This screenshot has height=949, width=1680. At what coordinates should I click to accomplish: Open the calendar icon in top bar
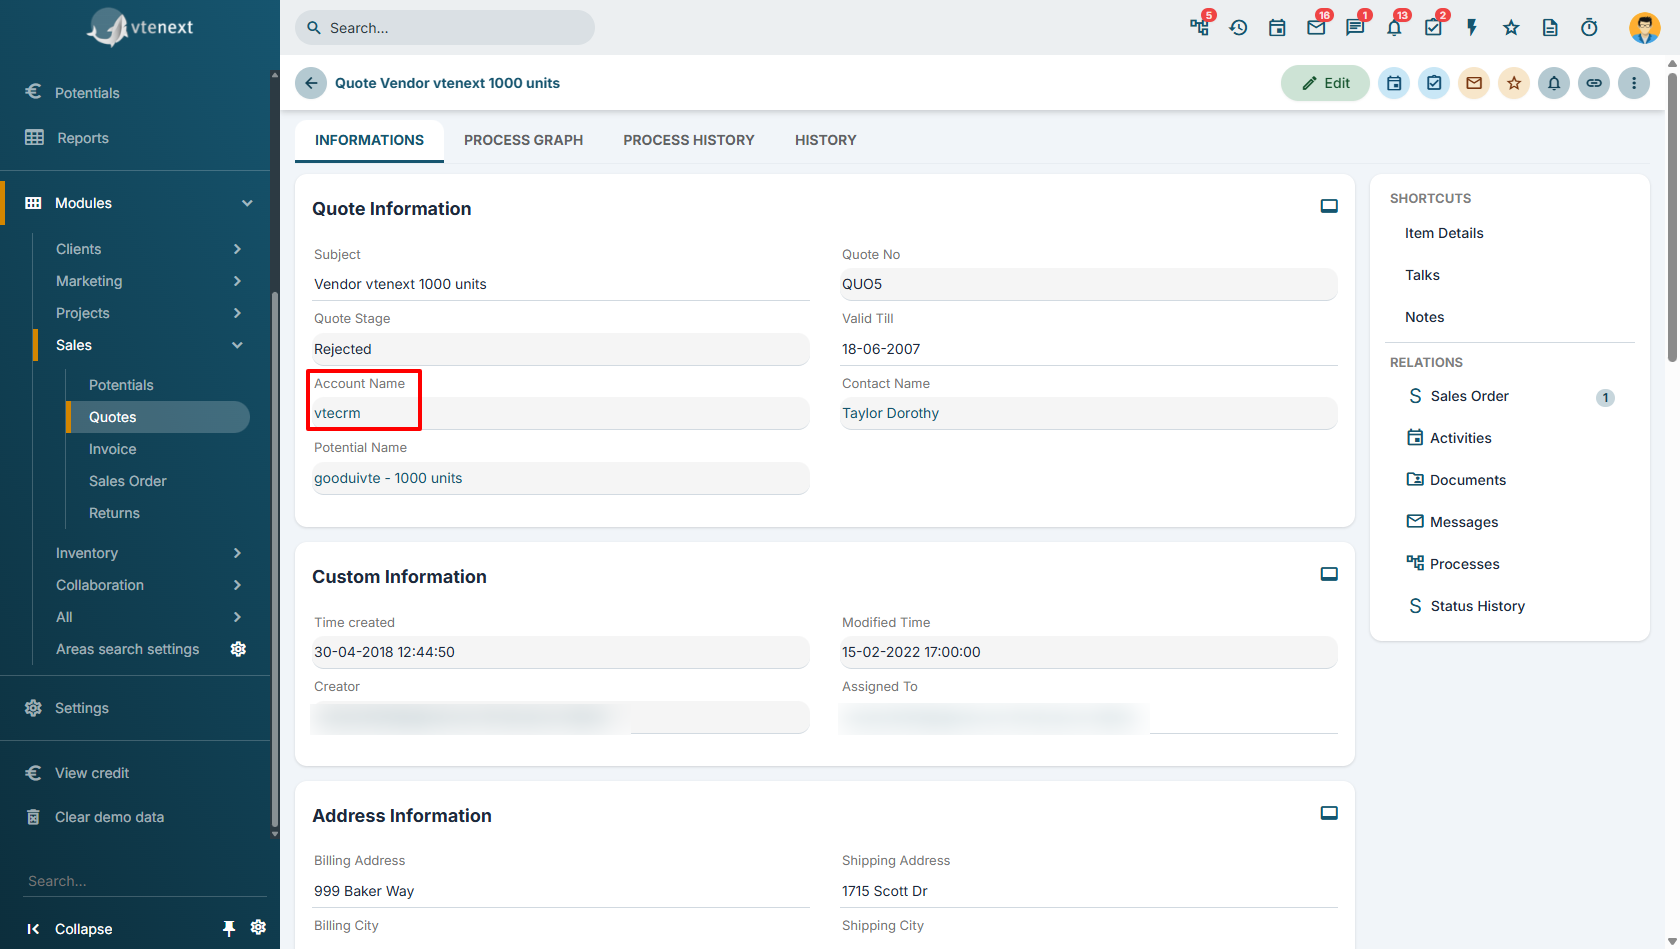point(1277,27)
